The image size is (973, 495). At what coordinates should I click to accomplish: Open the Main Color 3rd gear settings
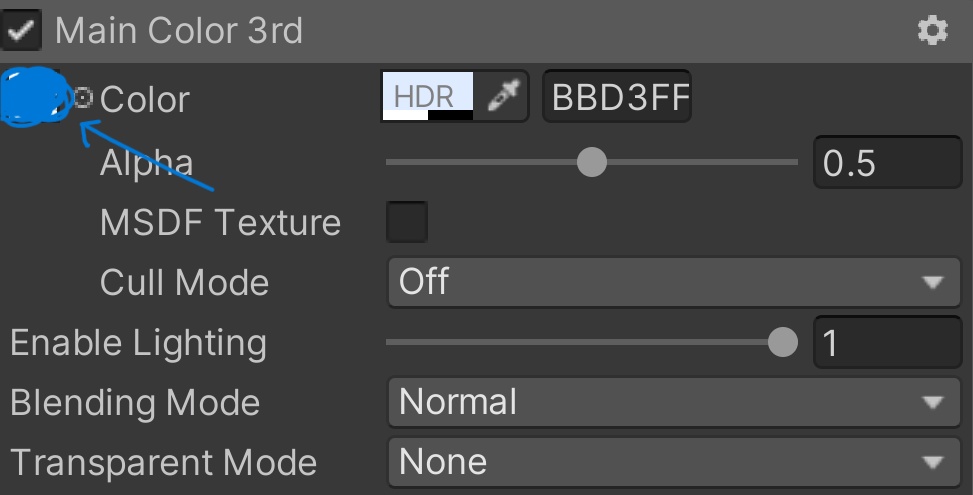[932, 31]
